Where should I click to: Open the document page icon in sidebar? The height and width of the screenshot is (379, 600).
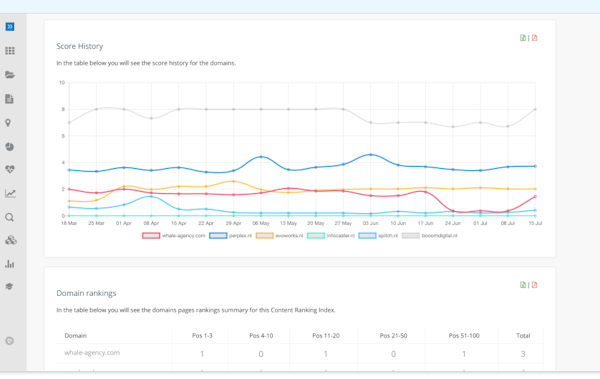(x=9, y=99)
